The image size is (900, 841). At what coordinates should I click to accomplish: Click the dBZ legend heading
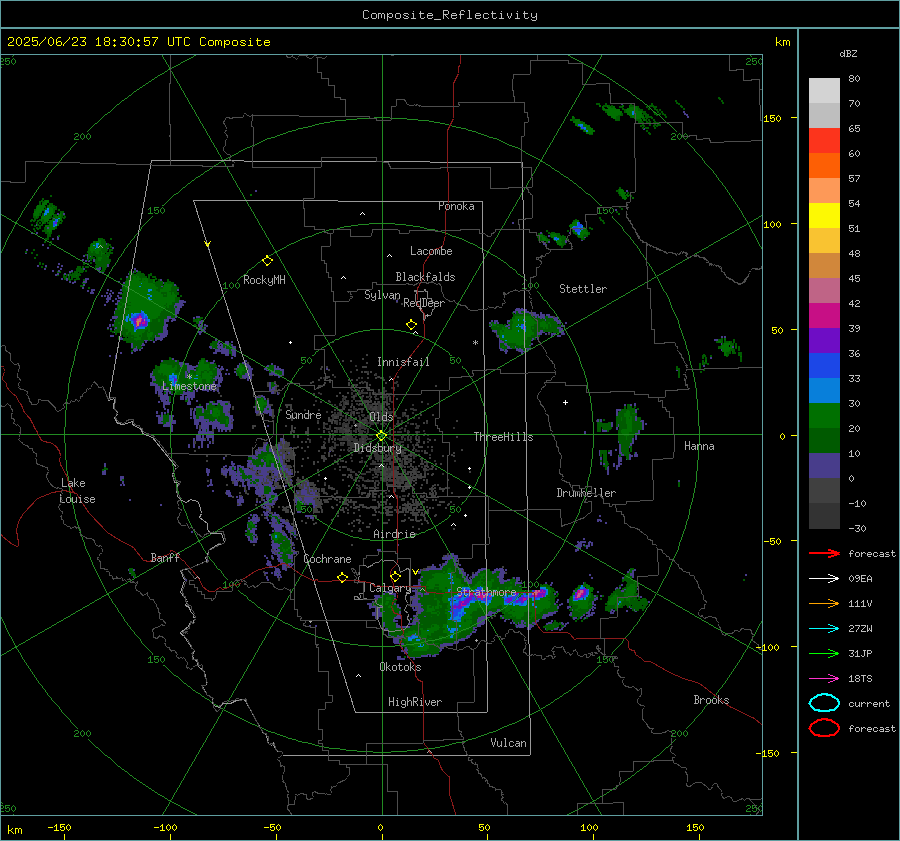(x=848, y=54)
